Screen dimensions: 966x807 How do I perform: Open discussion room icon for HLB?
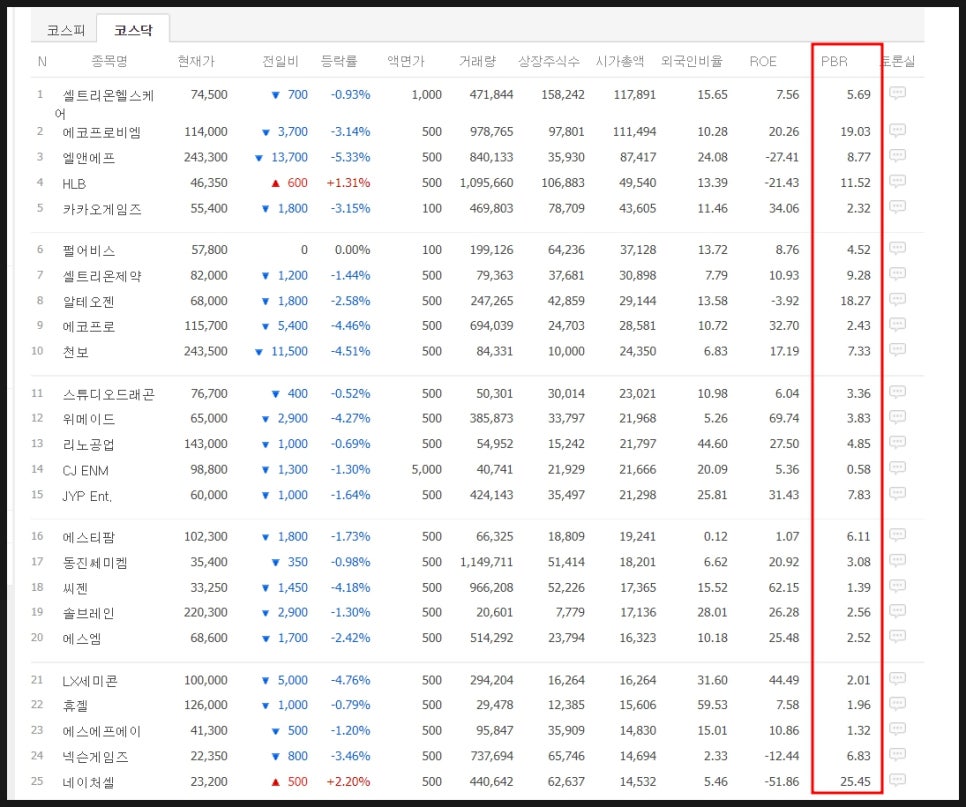(897, 182)
